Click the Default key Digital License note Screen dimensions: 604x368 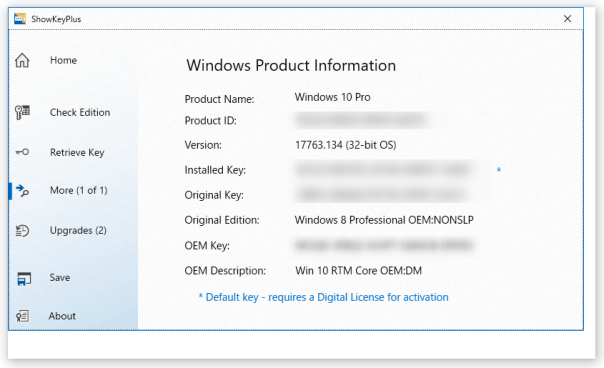click(323, 297)
